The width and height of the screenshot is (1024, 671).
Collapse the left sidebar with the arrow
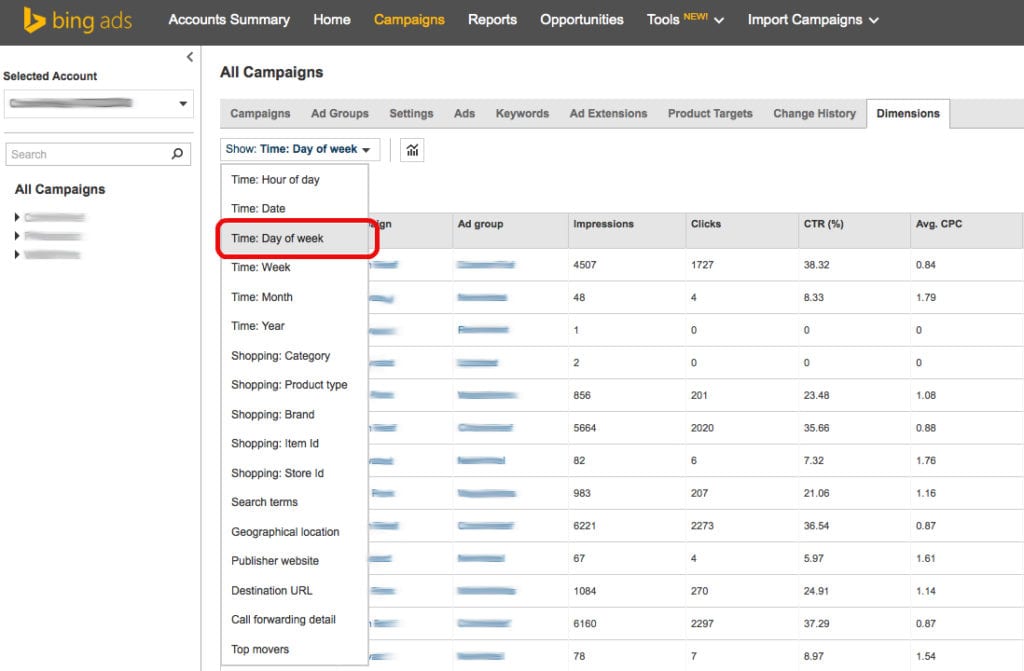tap(189, 57)
